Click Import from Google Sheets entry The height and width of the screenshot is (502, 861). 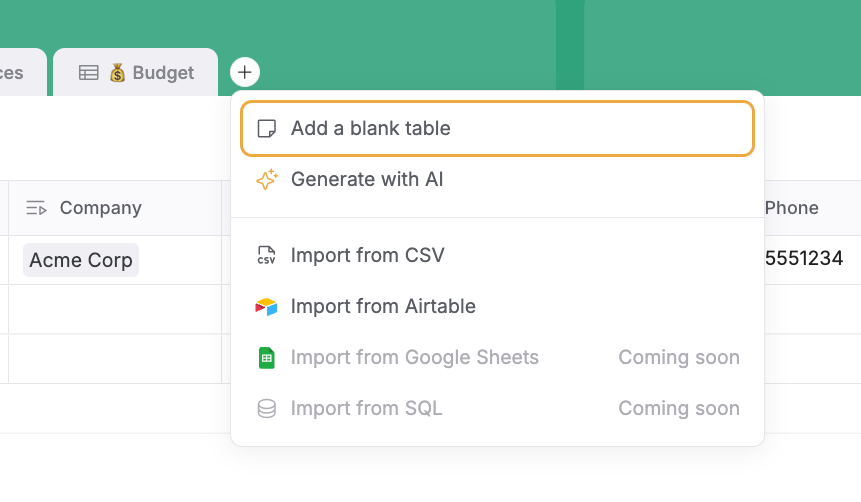(x=414, y=358)
